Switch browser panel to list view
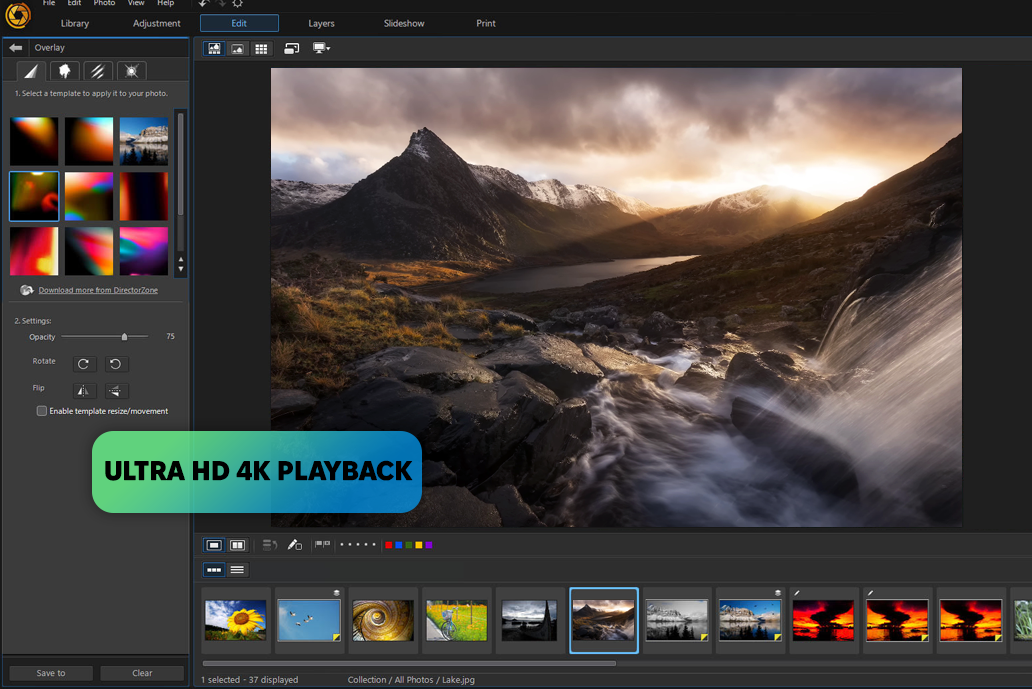 pos(238,570)
